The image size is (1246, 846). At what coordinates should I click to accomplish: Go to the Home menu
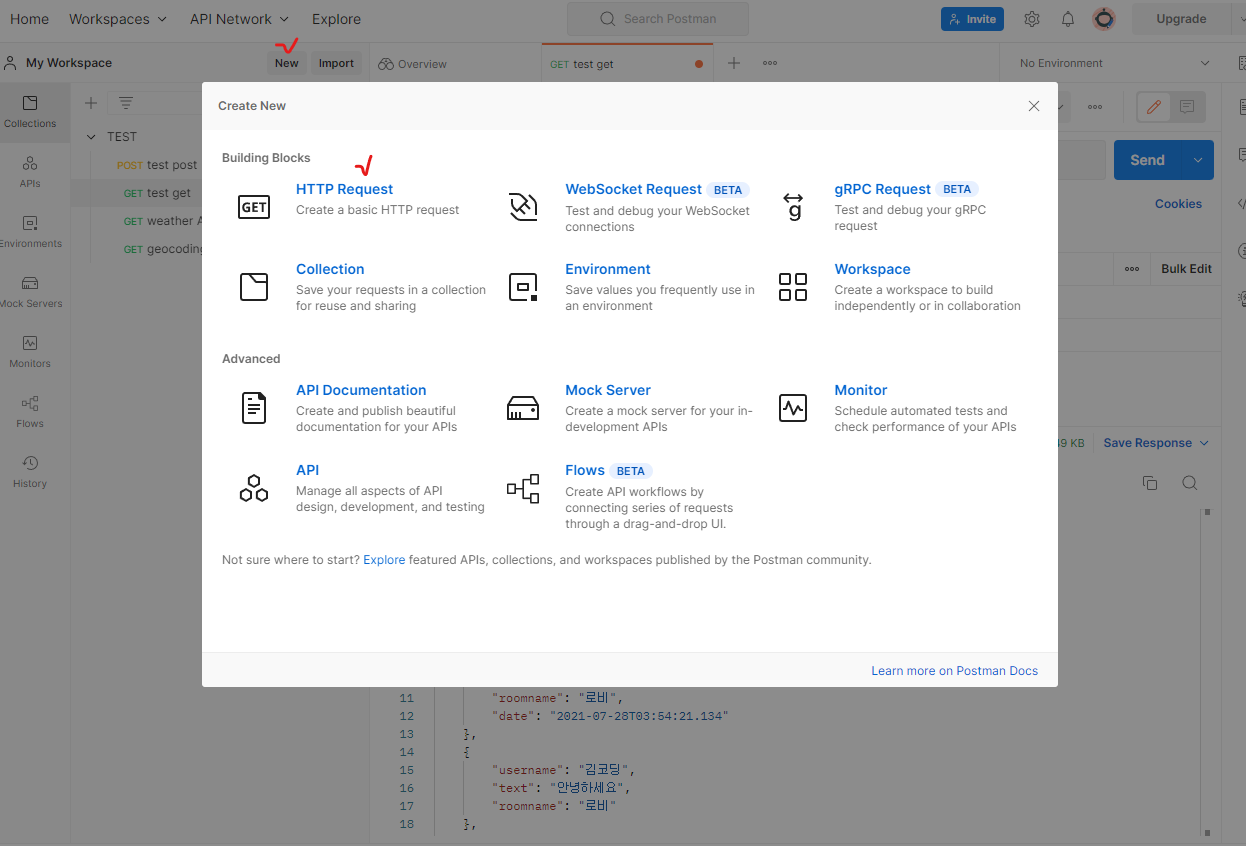pyautogui.click(x=29, y=19)
